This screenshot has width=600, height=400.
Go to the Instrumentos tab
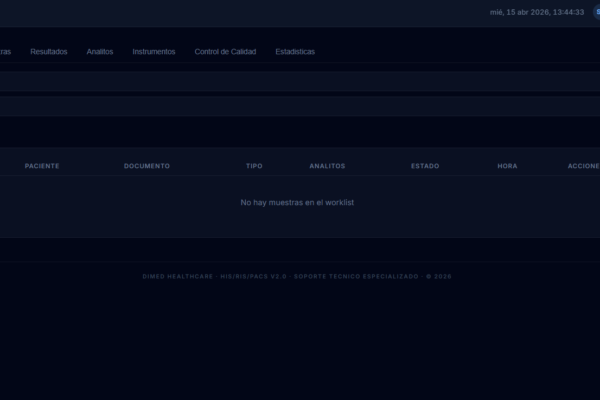click(154, 51)
